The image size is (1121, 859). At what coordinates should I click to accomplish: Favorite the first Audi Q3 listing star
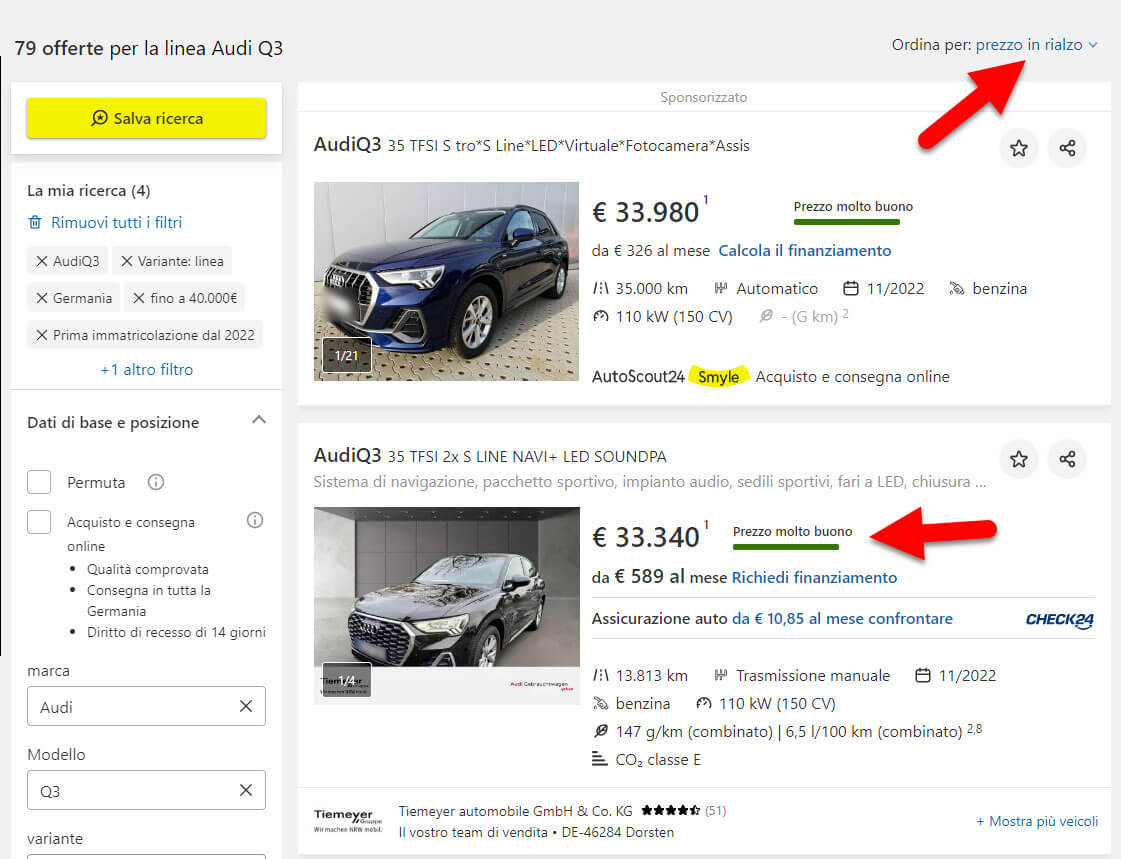(1018, 148)
